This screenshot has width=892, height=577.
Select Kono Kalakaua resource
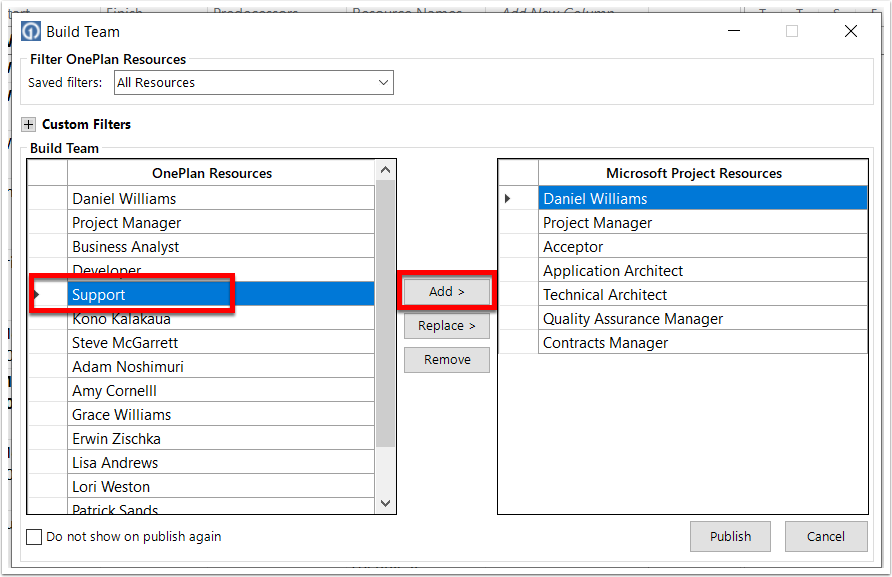221,319
